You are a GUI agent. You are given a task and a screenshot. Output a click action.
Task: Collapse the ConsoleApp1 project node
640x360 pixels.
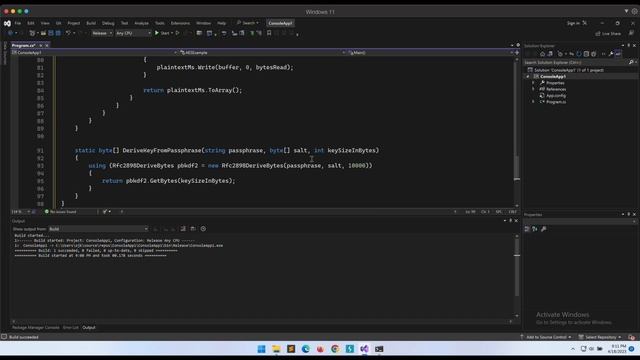click(528, 76)
